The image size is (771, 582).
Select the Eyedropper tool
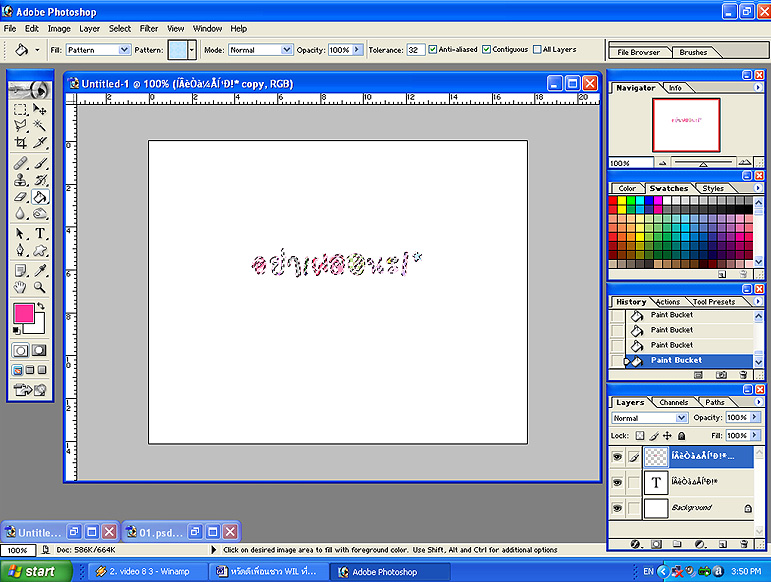coord(40,270)
